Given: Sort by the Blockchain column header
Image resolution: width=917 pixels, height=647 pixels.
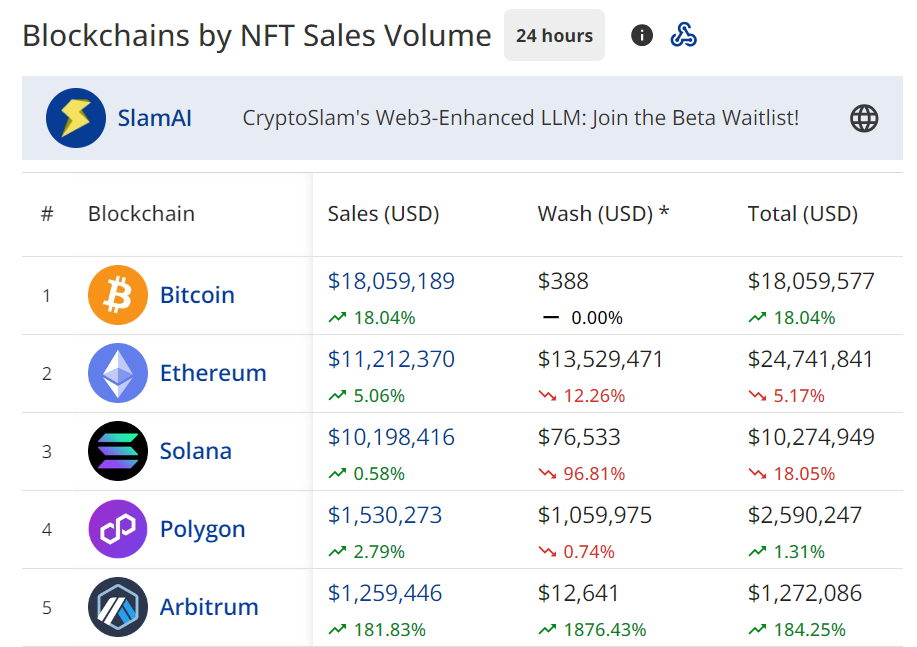Looking at the screenshot, I should [141, 214].
